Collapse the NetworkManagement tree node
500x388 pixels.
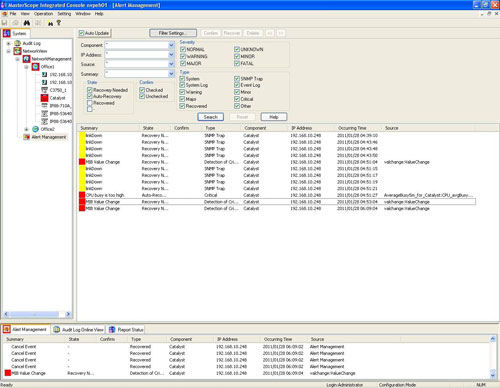point(17,59)
